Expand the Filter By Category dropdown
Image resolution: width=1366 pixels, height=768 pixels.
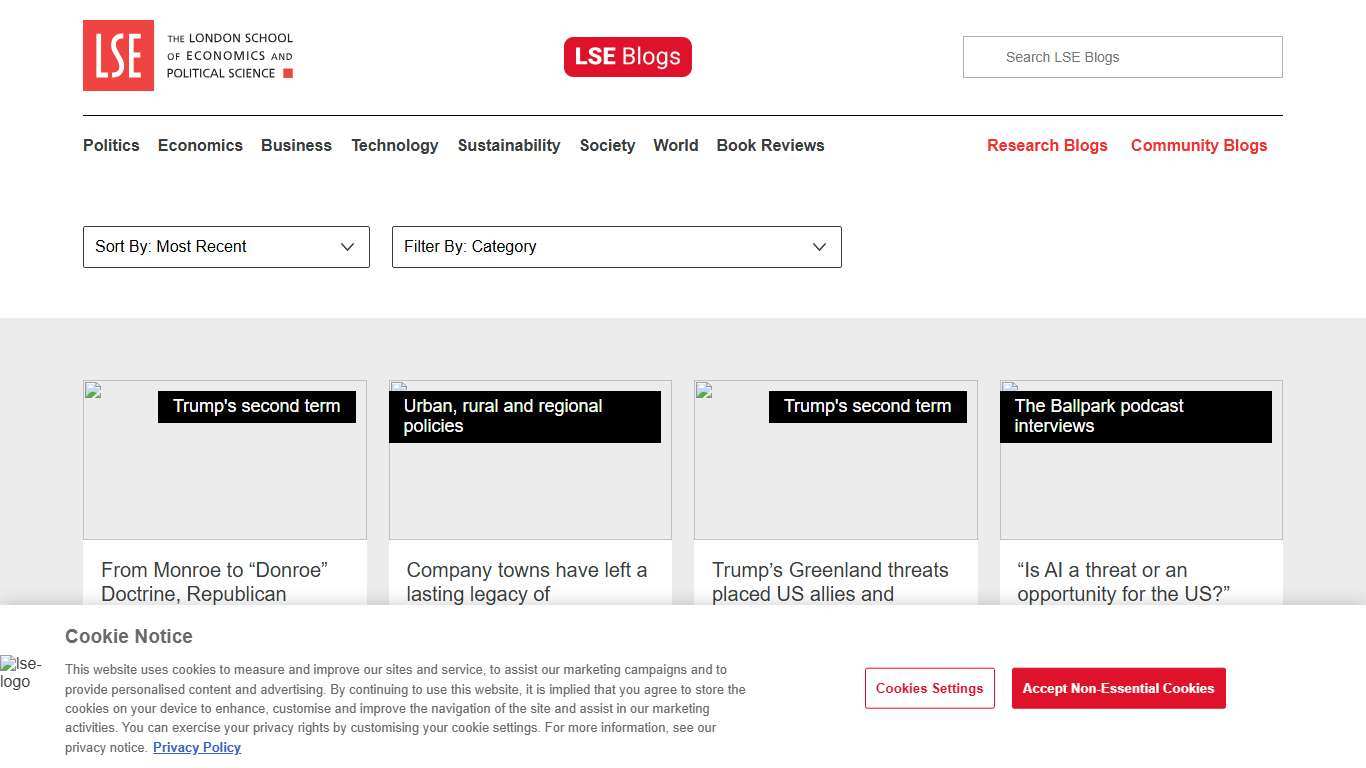(616, 247)
